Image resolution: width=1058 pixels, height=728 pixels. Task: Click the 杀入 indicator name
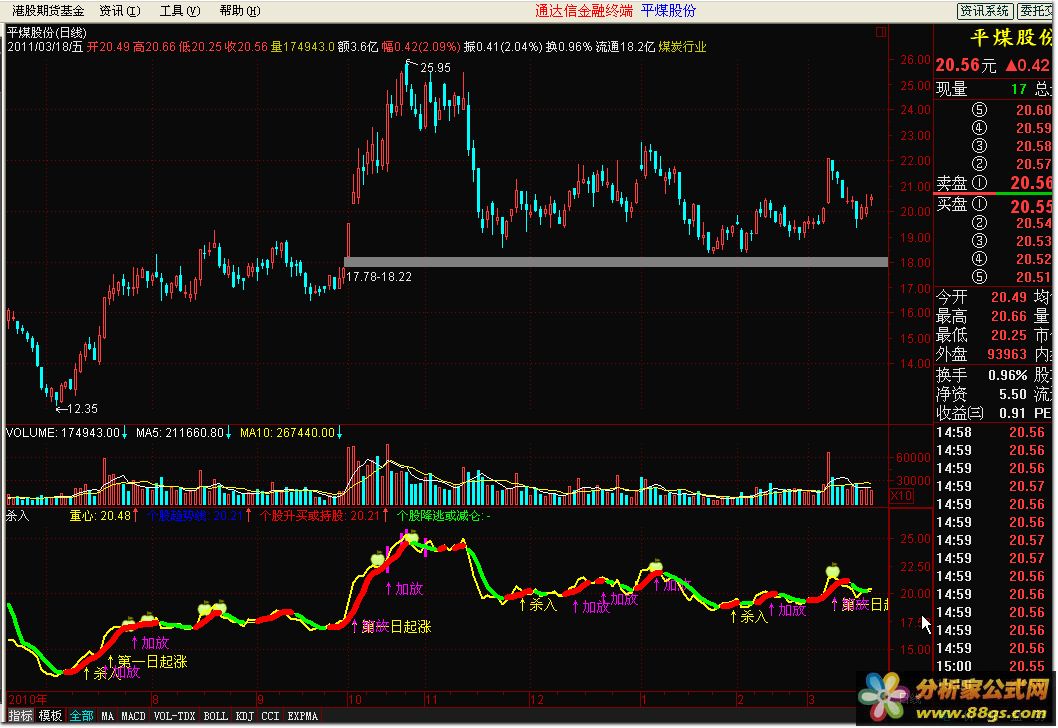point(18,516)
